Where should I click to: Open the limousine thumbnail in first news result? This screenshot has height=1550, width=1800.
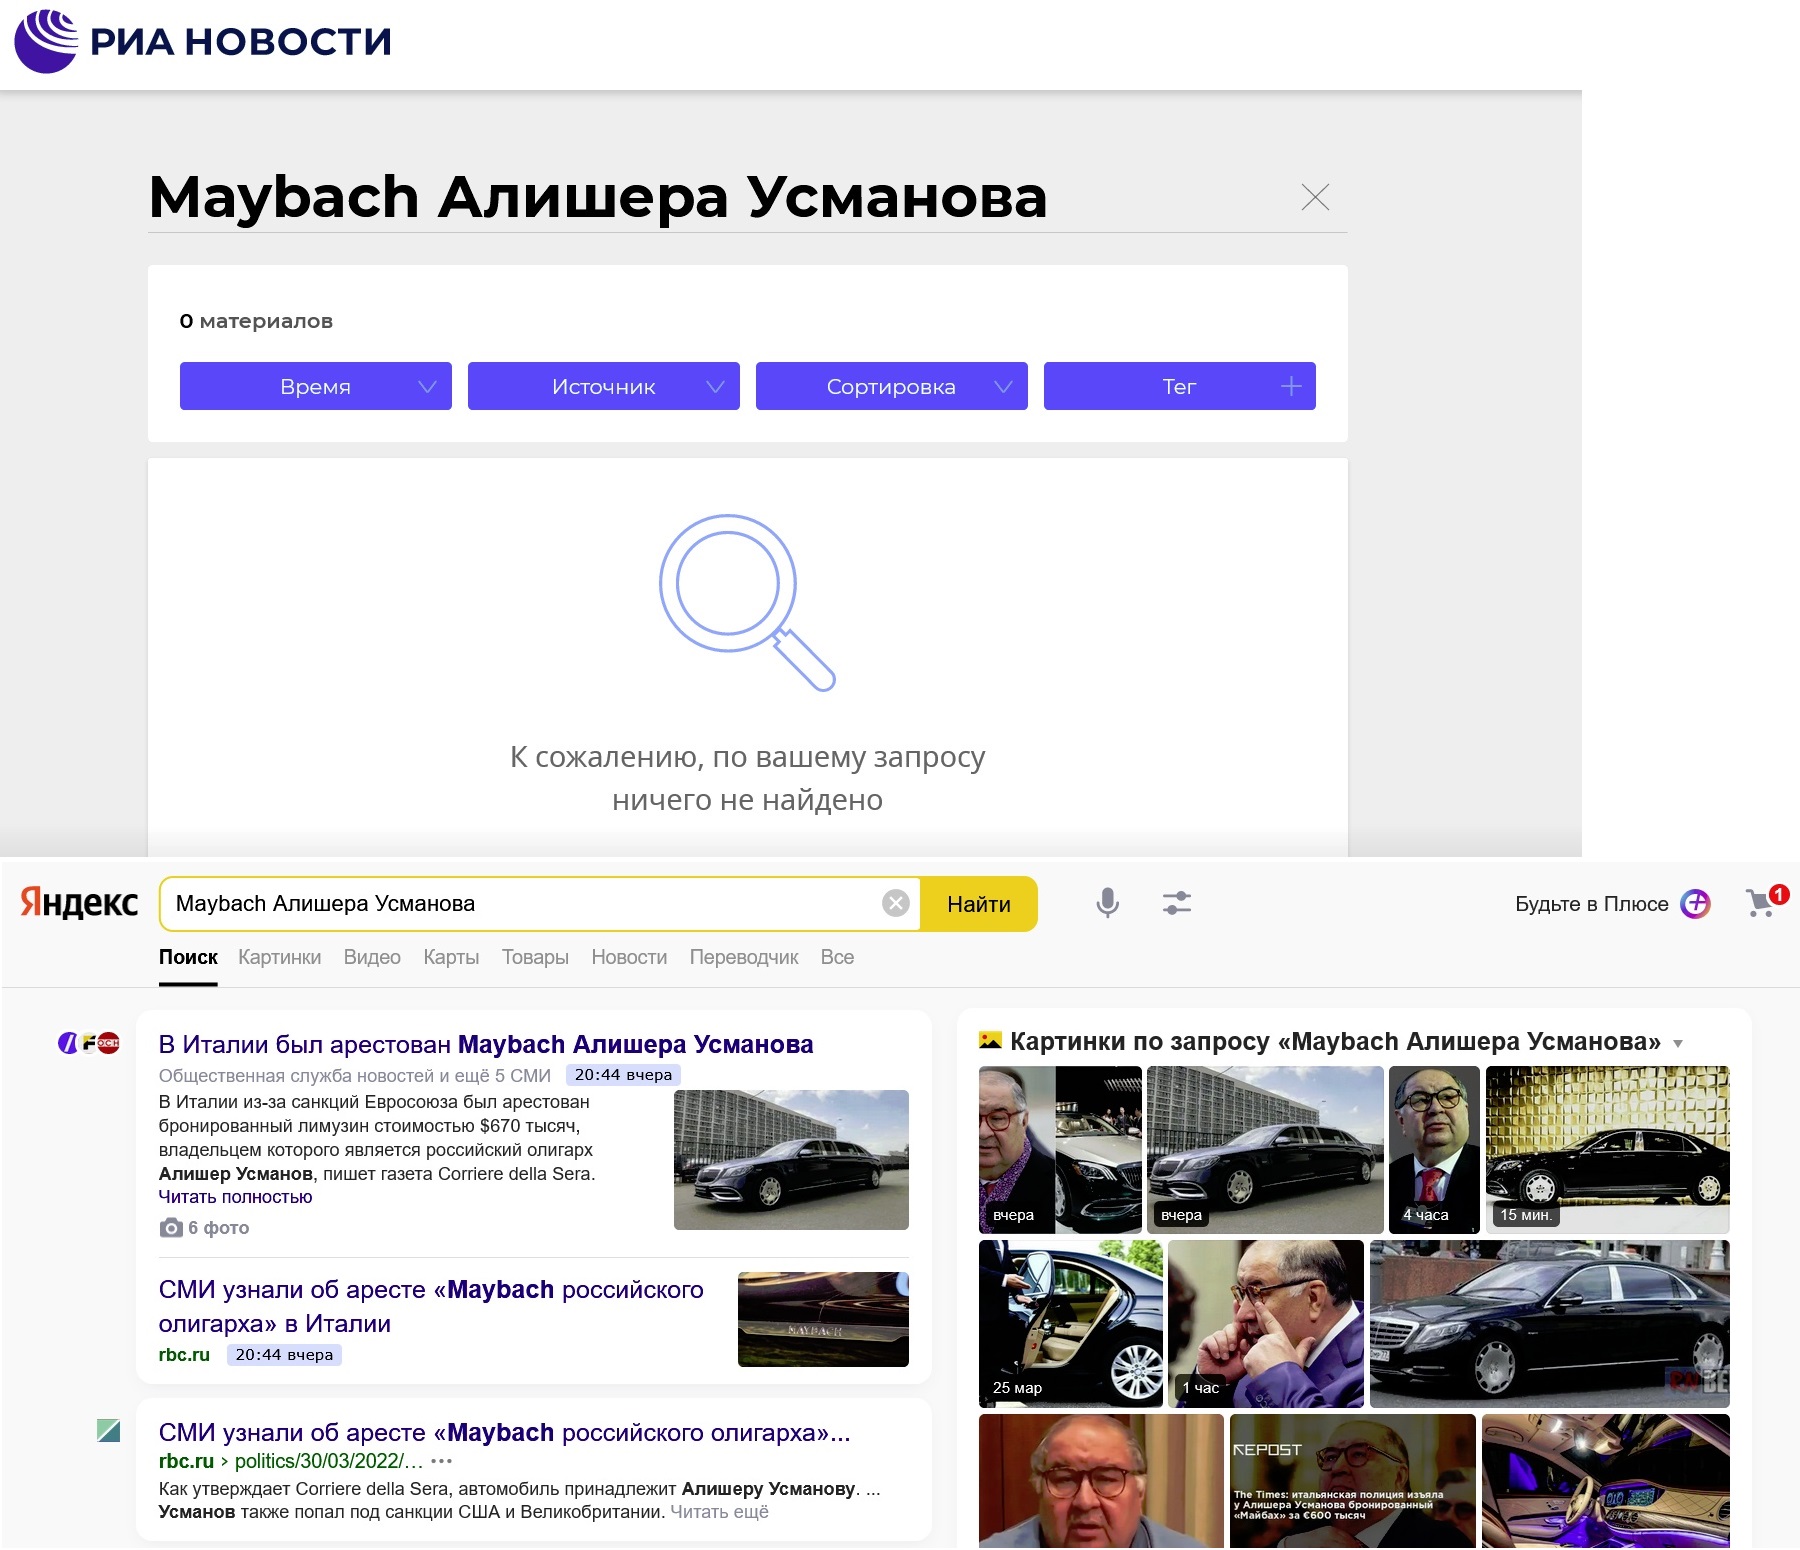pos(791,1160)
